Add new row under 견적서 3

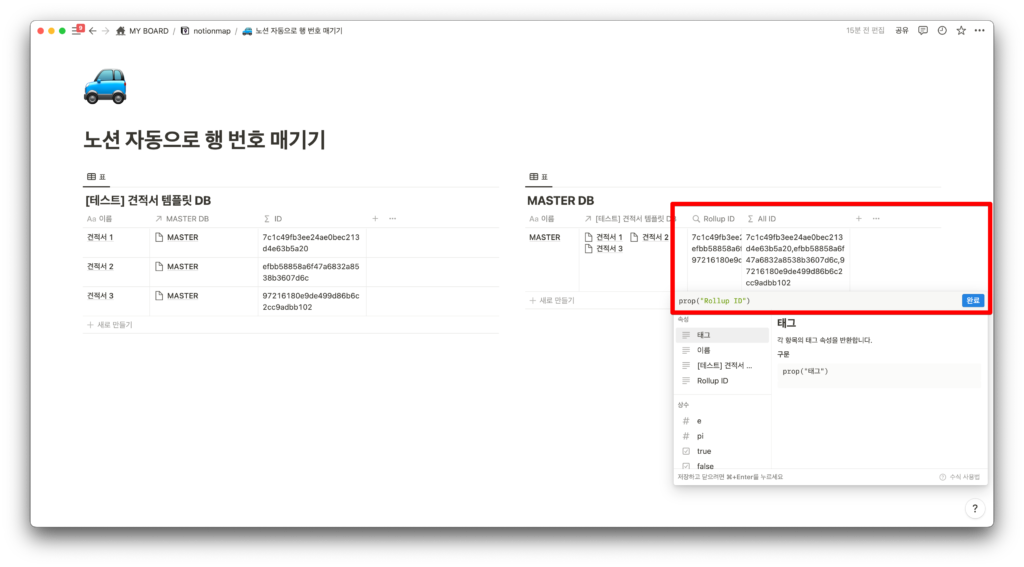pos(115,325)
